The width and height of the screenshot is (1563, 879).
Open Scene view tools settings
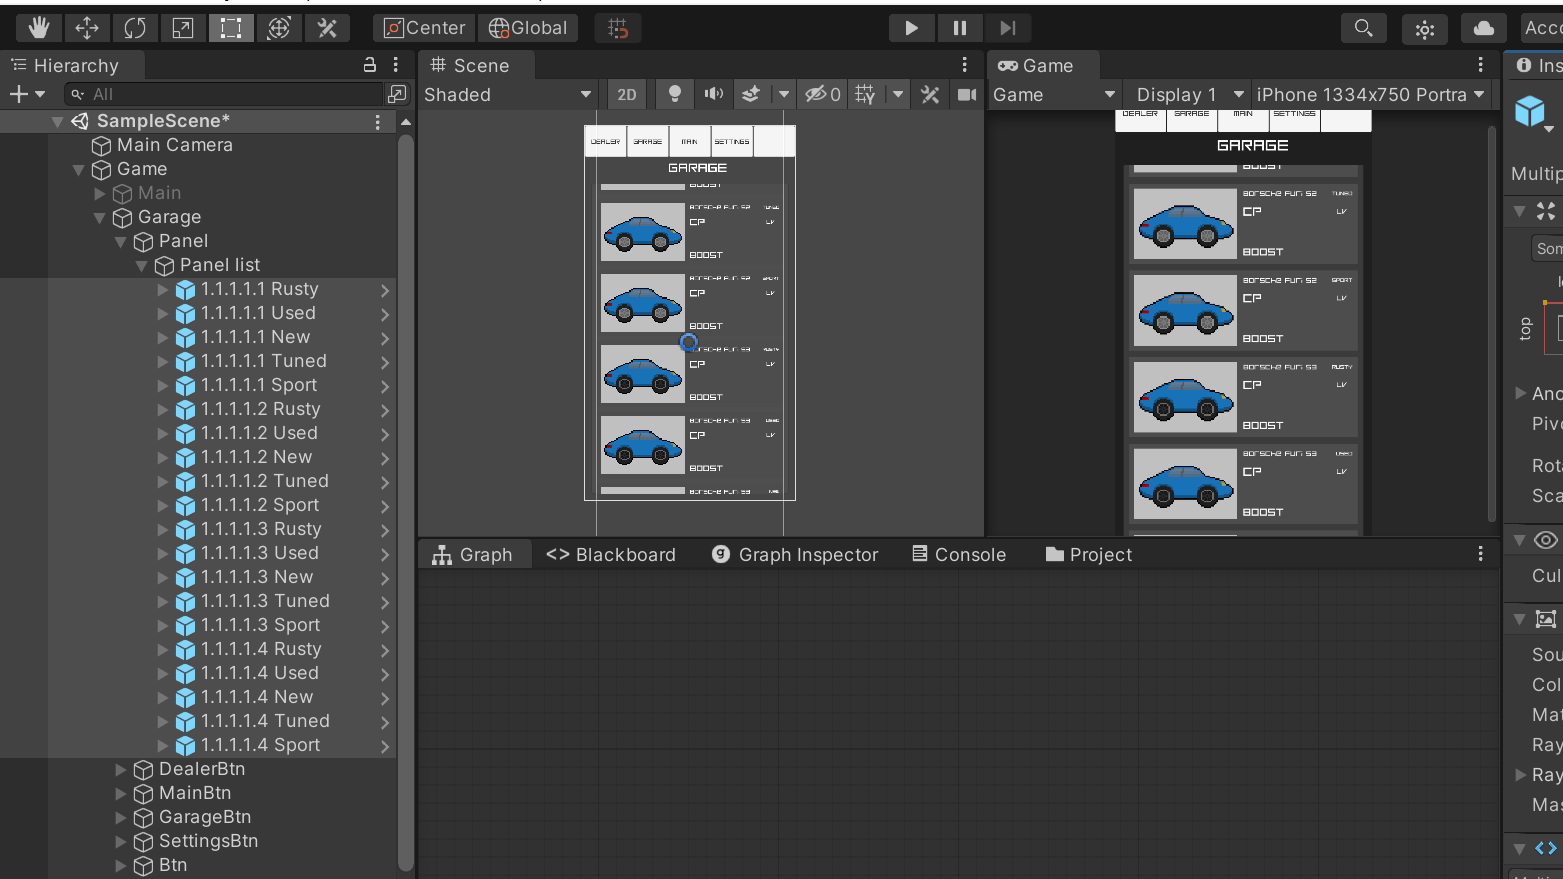click(930, 94)
